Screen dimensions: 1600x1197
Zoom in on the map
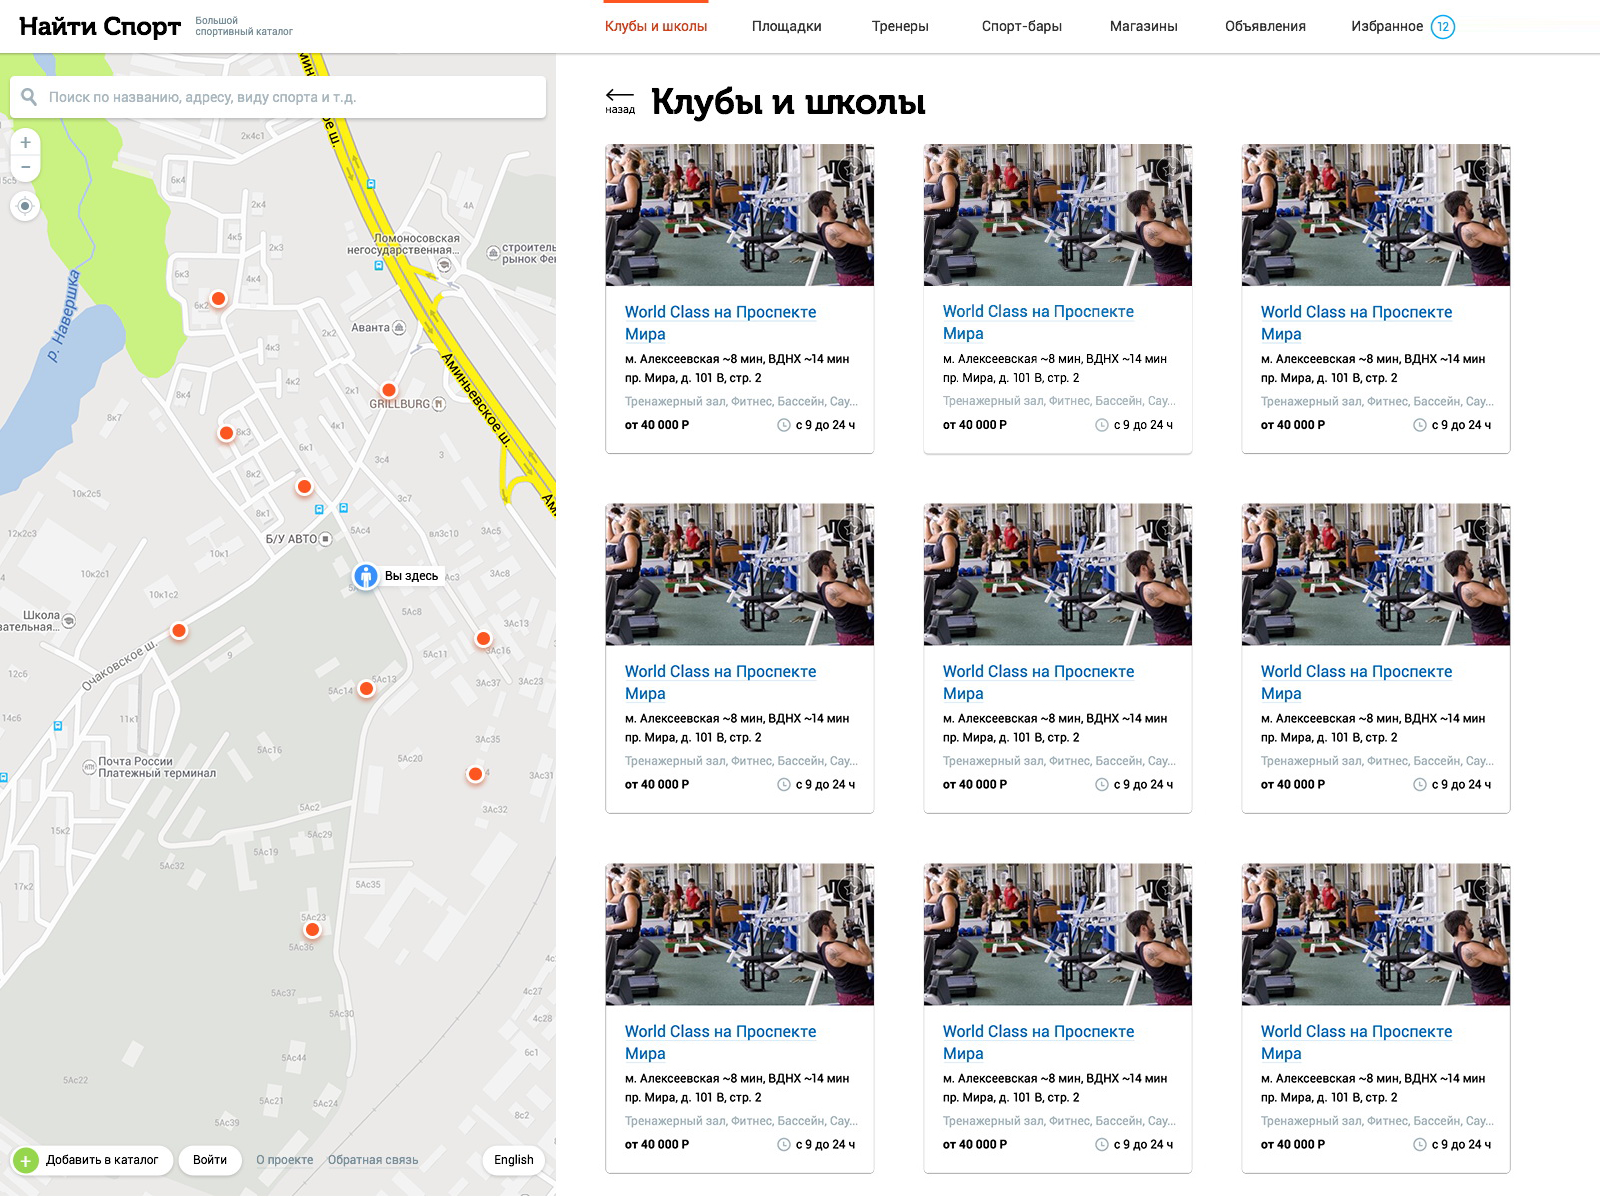click(x=26, y=143)
